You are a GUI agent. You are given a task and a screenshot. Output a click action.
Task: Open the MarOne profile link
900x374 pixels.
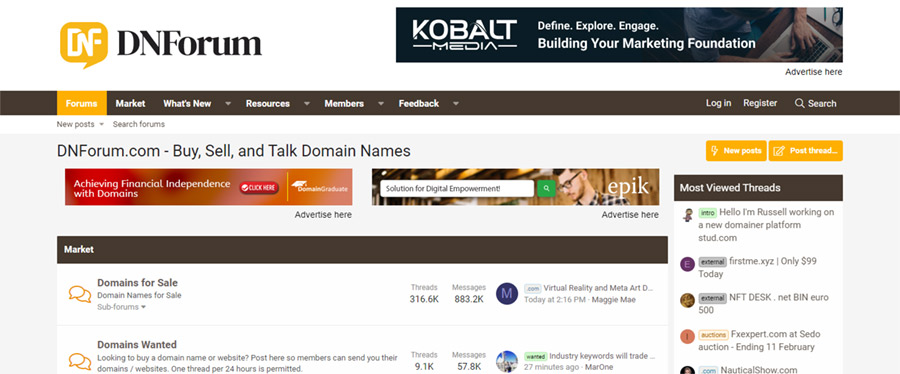coord(599,367)
